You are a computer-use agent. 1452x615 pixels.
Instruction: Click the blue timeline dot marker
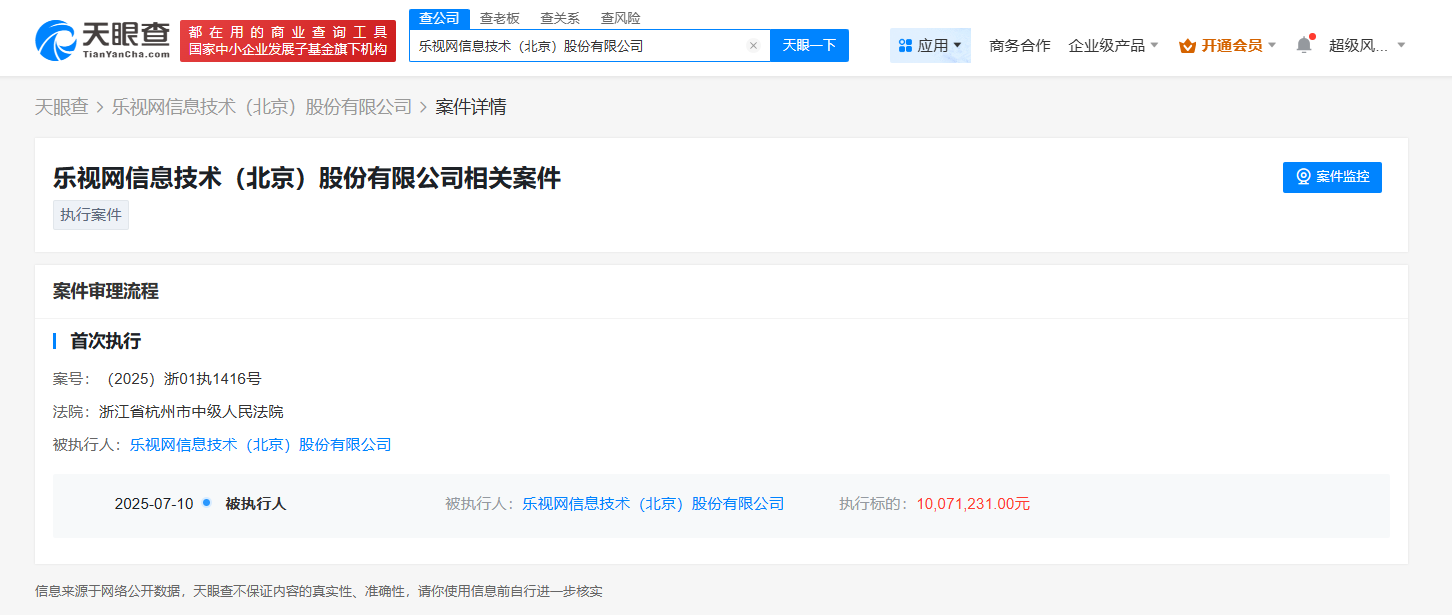pyautogui.click(x=207, y=503)
